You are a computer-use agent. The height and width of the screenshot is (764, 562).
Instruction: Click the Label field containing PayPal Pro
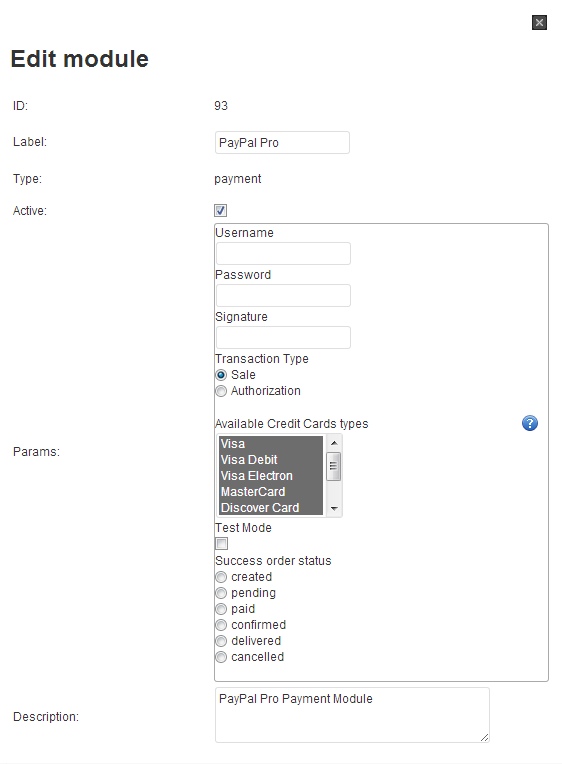282,142
